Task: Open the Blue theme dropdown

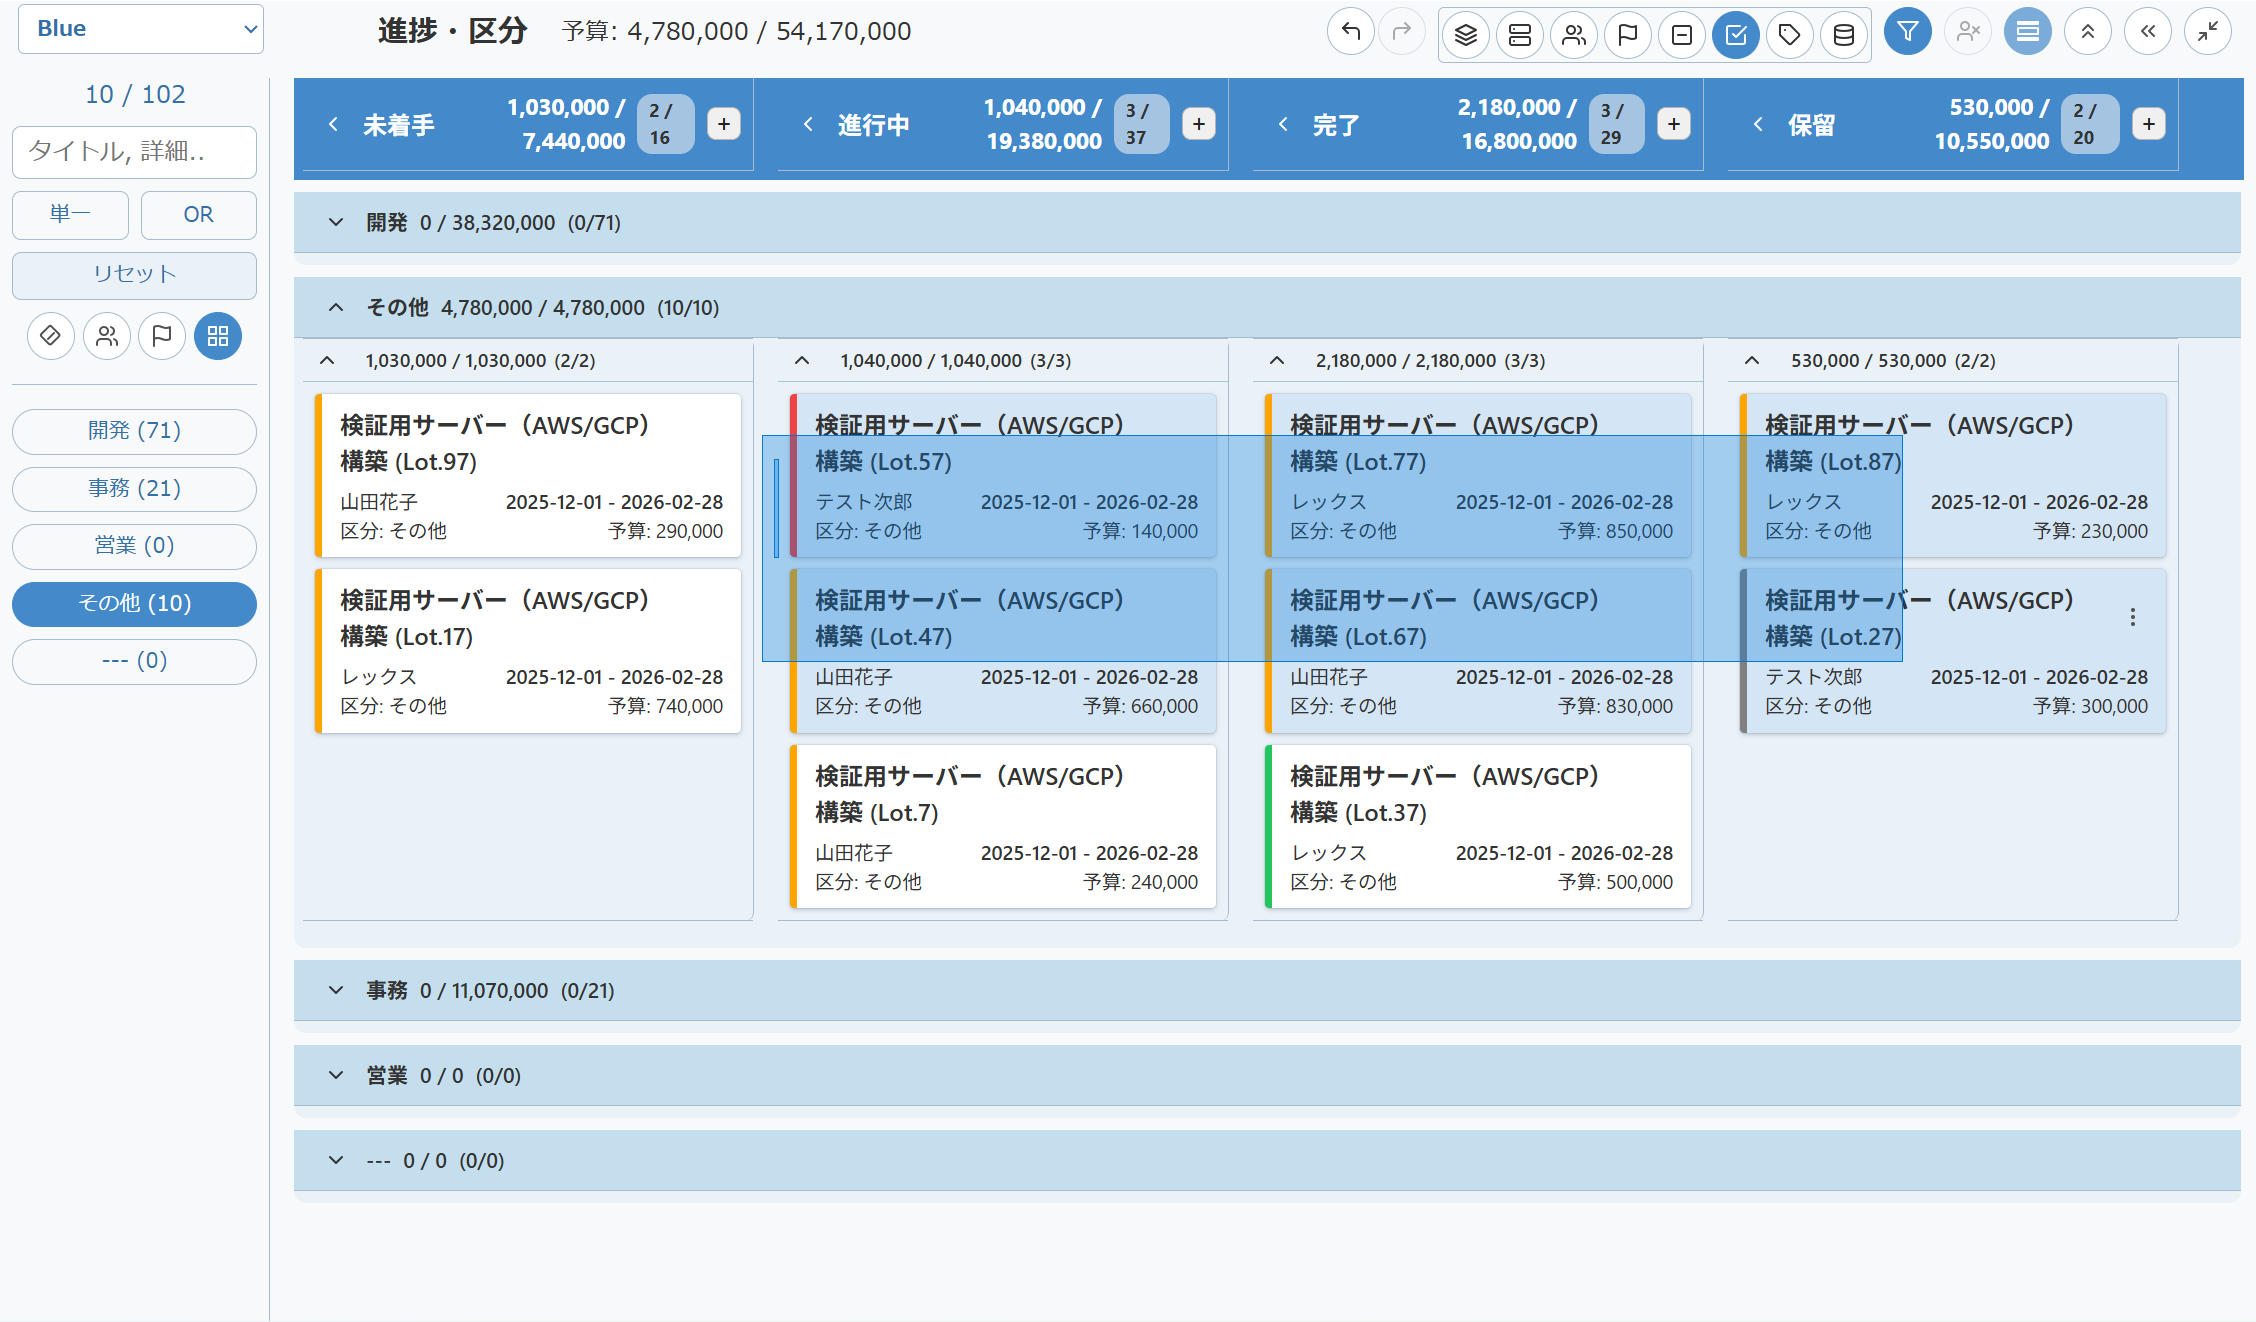Action: point(141,29)
